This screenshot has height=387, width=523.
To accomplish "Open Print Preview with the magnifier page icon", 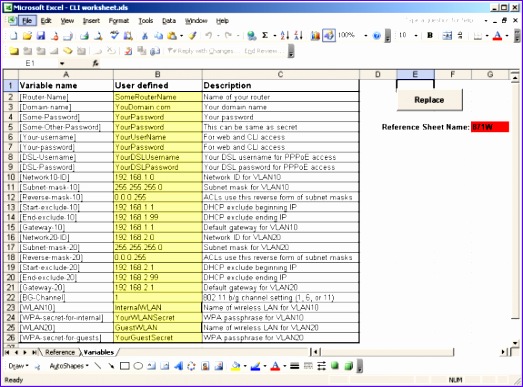I will [98, 35].
